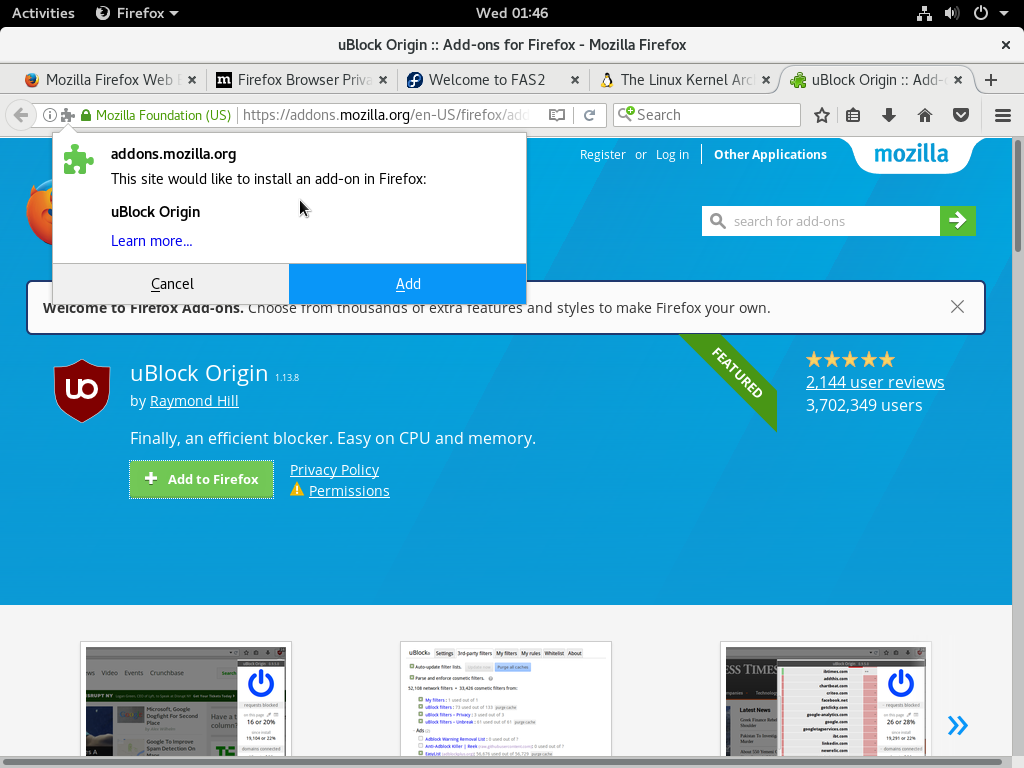Open the hamburger menu in Firefox toolbar
This screenshot has width=1024, height=768.
[x=1003, y=116]
